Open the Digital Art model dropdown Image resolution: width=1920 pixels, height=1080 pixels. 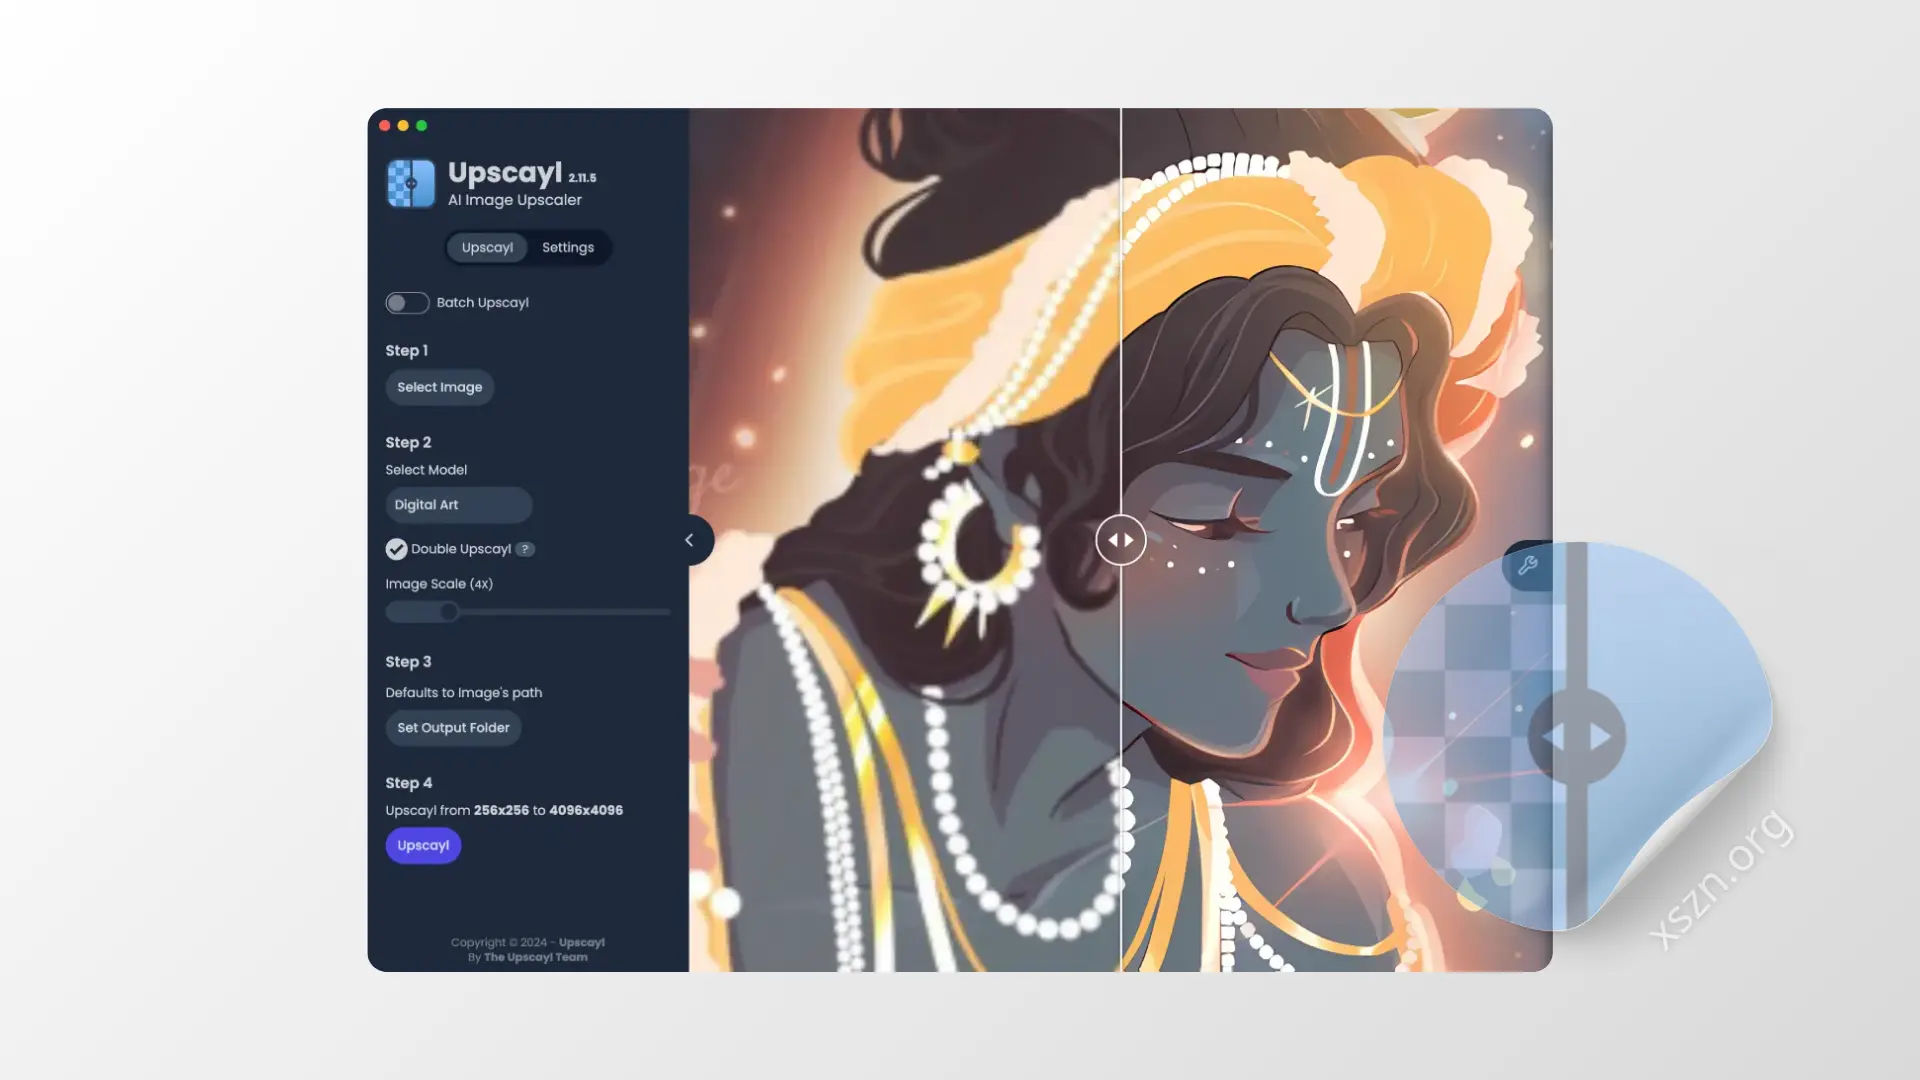click(x=459, y=505)
